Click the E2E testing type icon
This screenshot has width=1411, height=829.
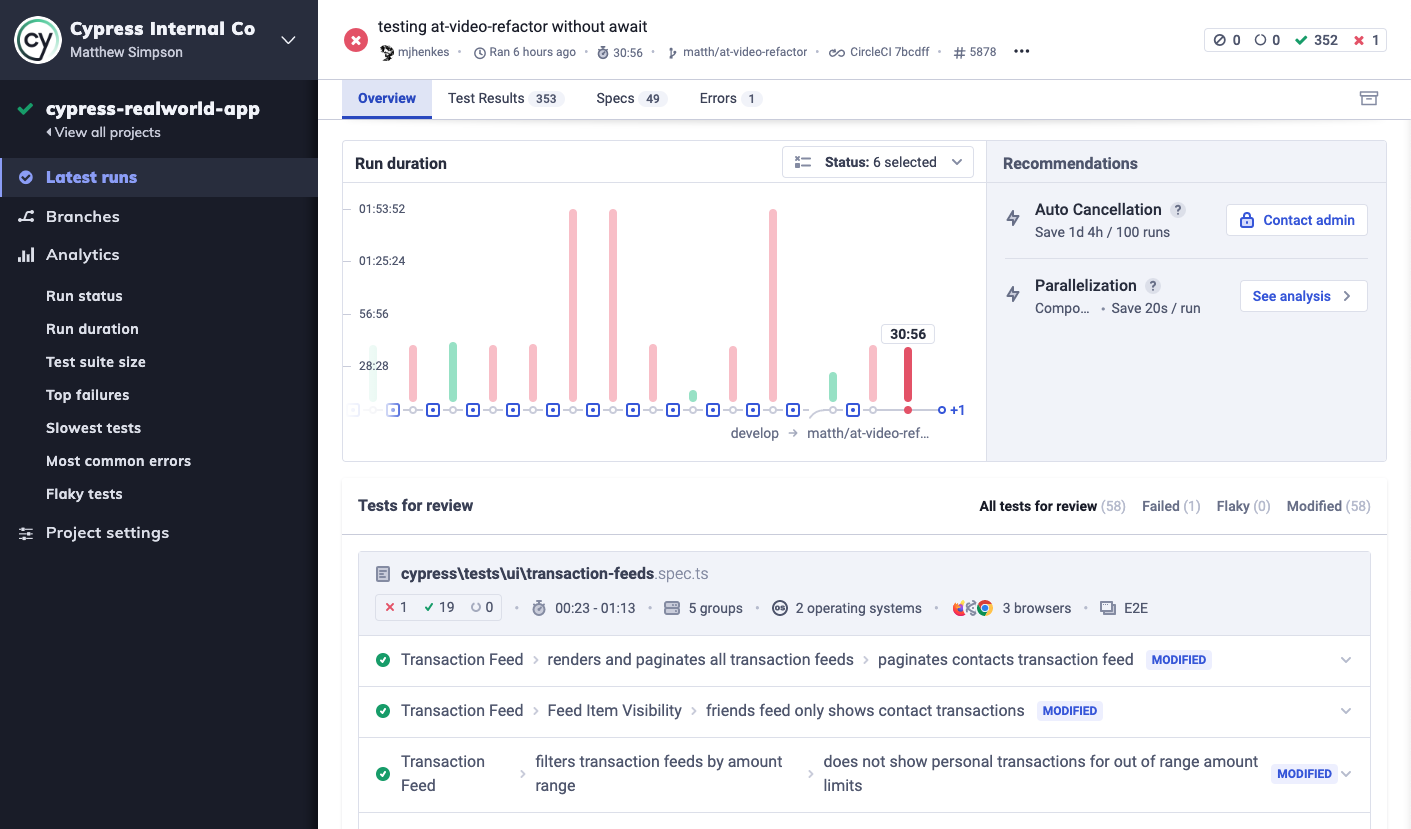coord(1107,608)
